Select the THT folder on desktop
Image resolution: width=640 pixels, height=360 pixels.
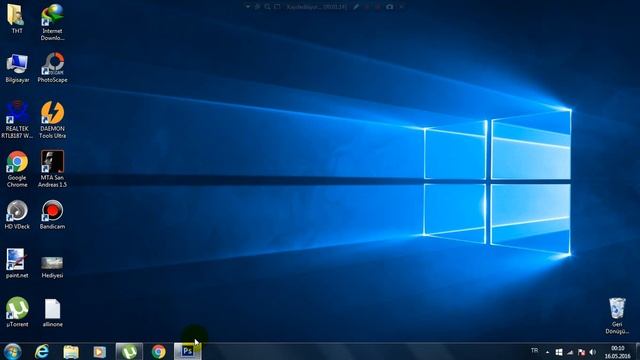tap(17, 19)
